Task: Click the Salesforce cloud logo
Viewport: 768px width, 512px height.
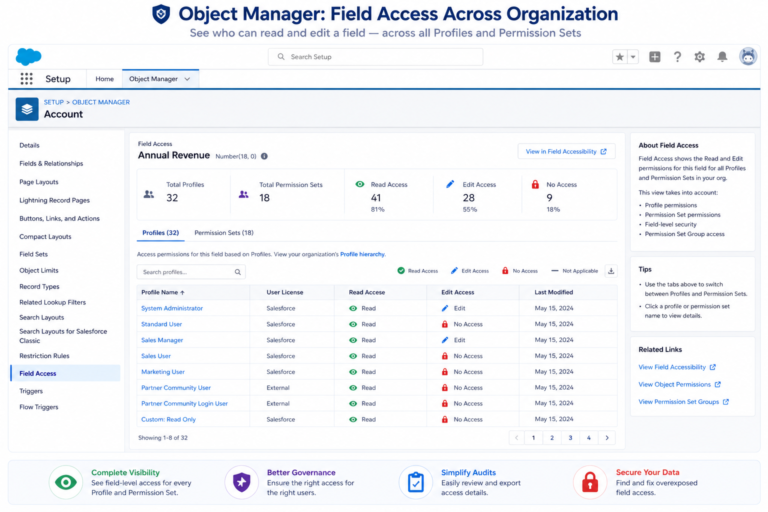Action: 28,57
